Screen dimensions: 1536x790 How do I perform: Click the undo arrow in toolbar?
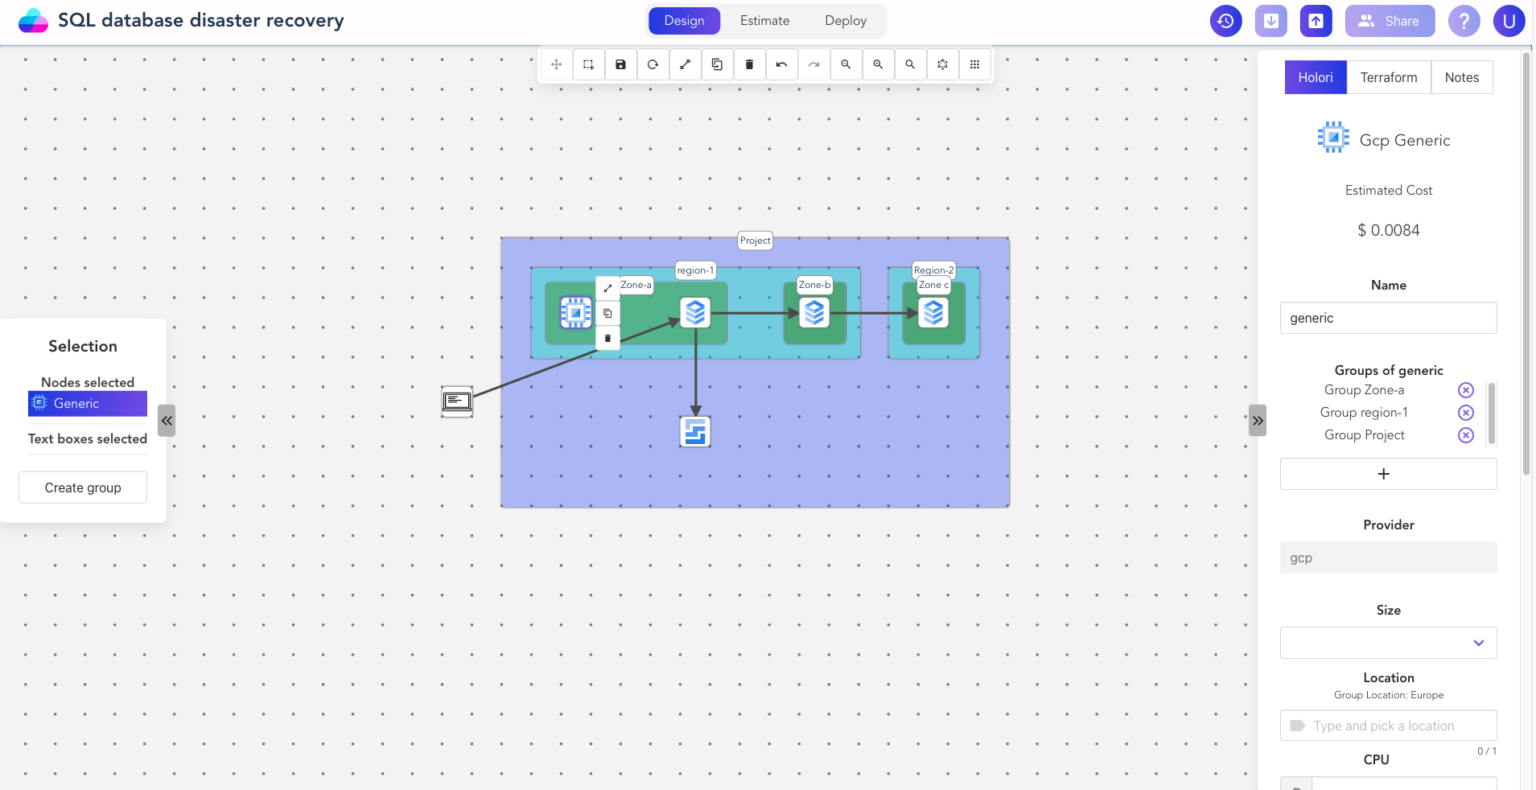[781, 65]
